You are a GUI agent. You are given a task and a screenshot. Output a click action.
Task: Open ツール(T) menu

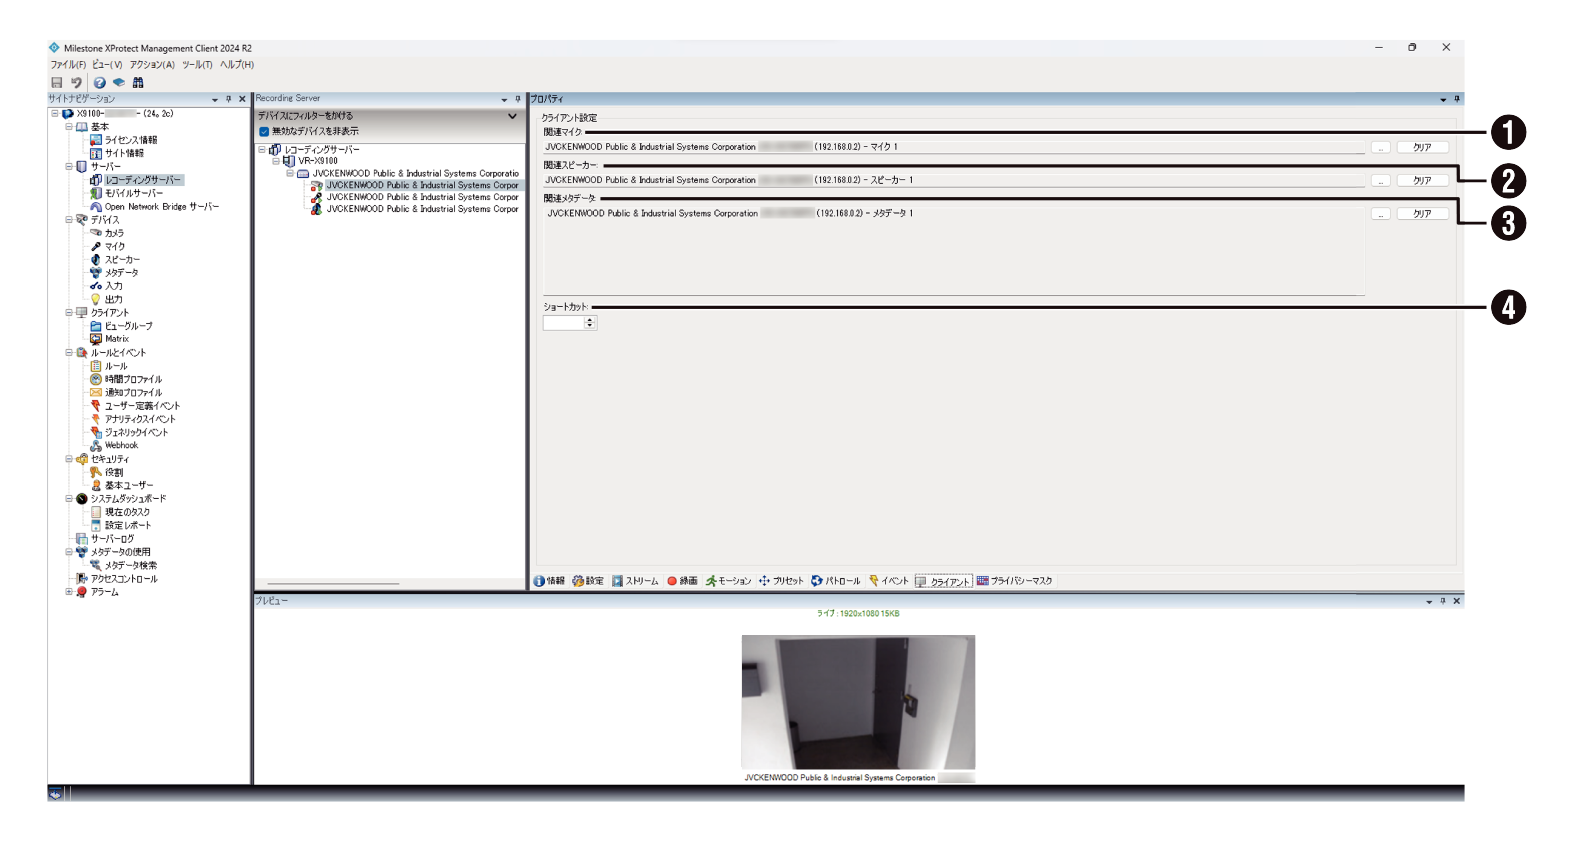tap(197, 65)
